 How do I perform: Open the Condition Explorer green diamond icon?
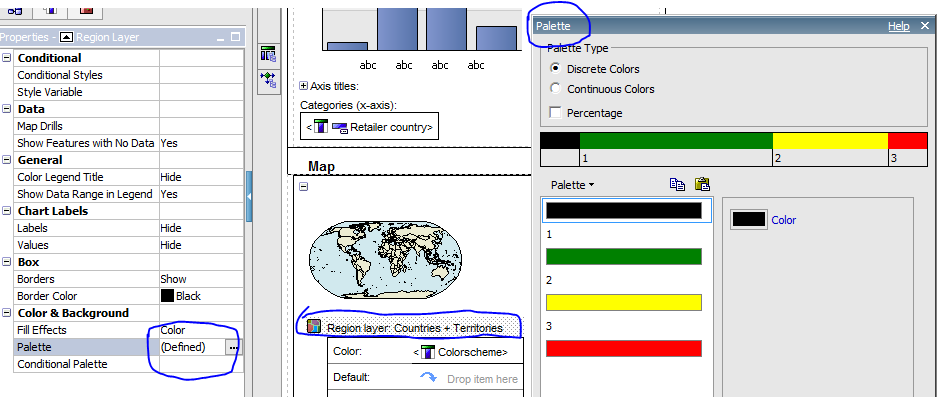[x=268, y=80]
